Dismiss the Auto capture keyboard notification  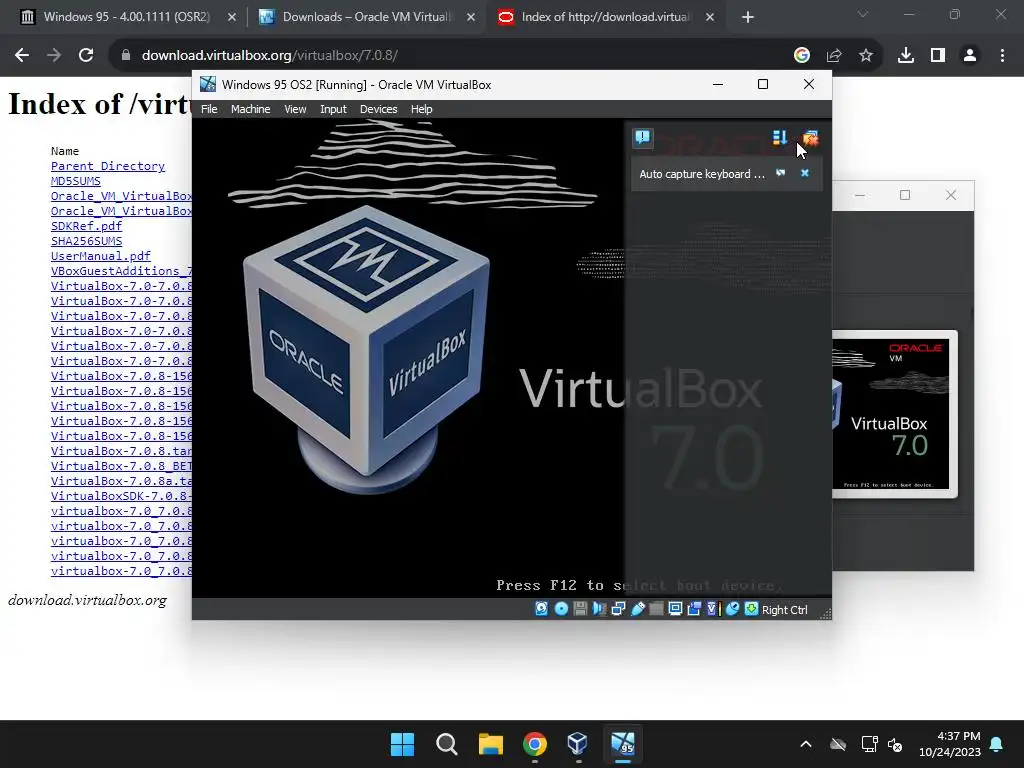click(805, 173)
